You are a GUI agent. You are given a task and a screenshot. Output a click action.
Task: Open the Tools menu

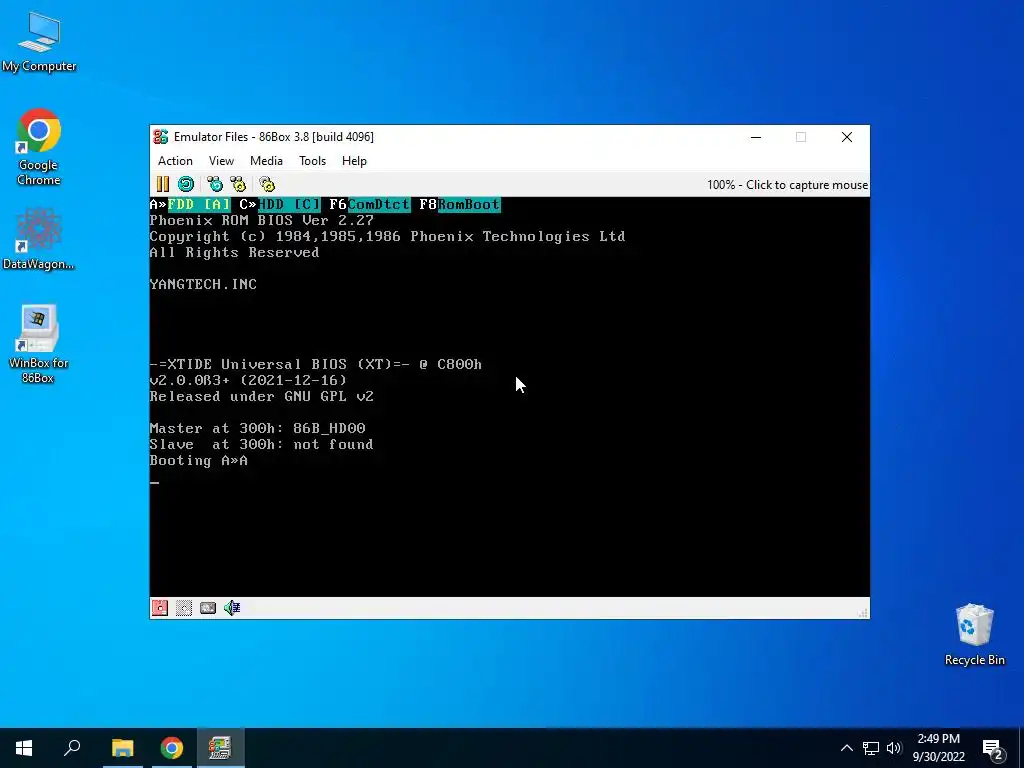[x=312, y=161]
